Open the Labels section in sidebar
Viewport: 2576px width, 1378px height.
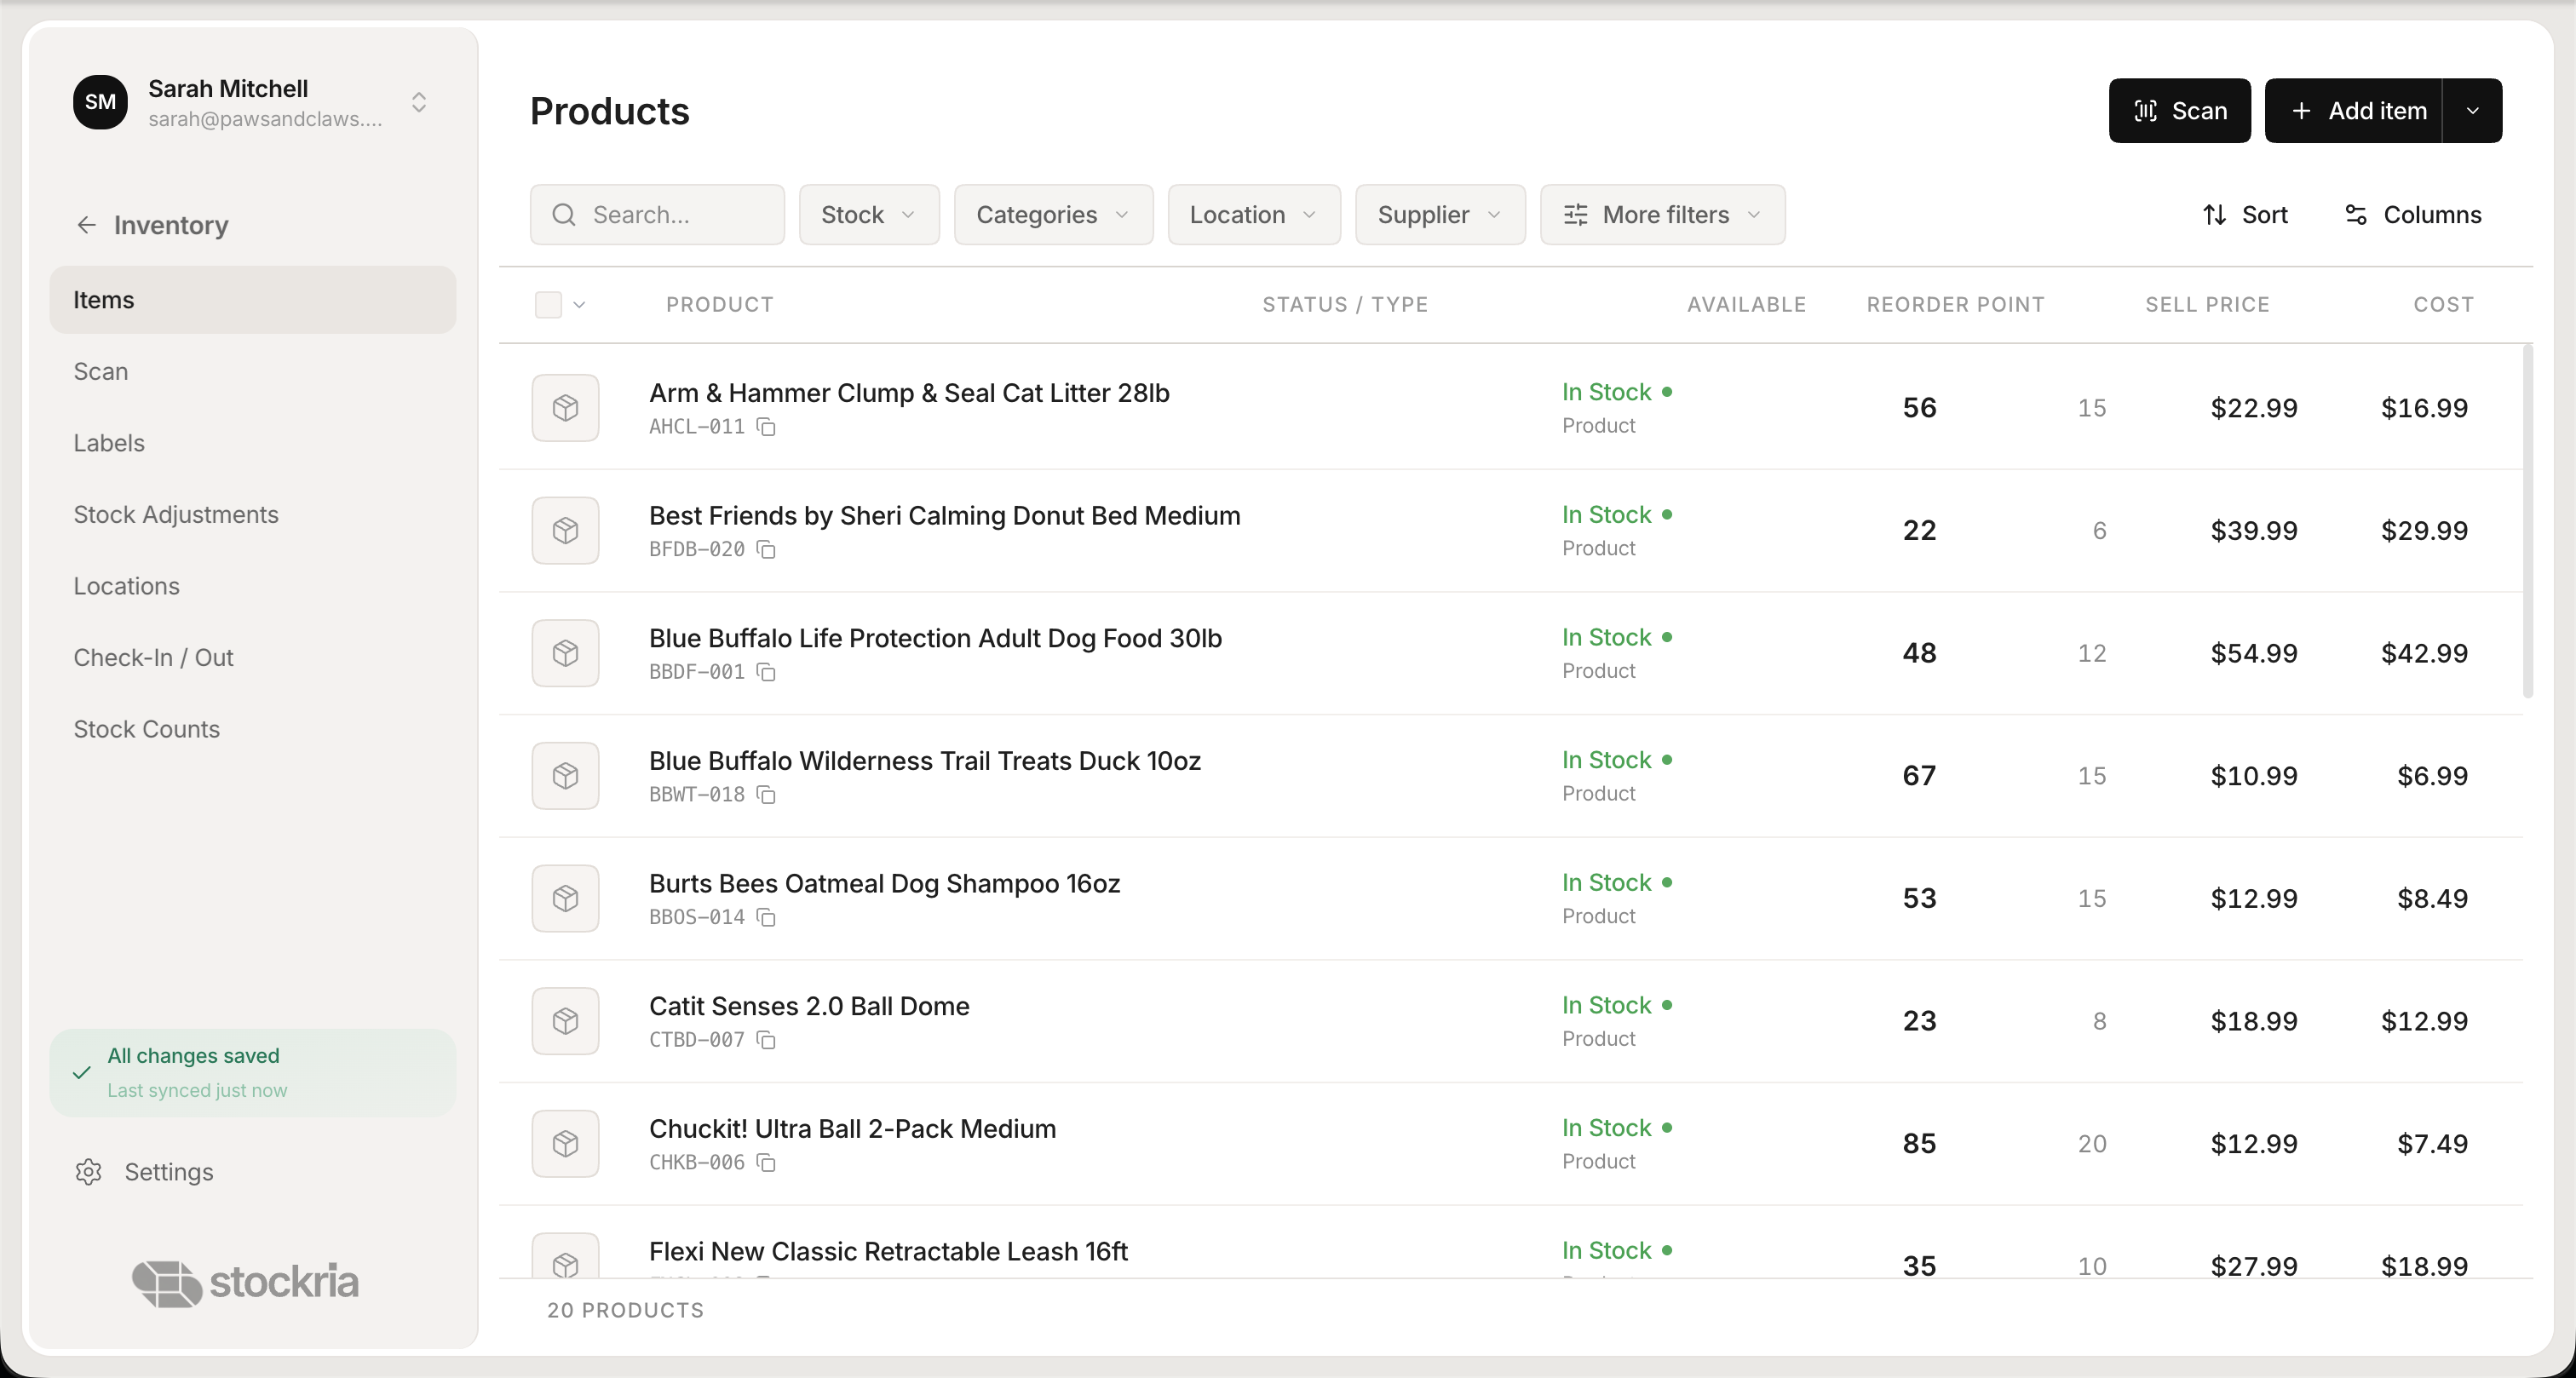pyautogui.click(x=108, y=442)
